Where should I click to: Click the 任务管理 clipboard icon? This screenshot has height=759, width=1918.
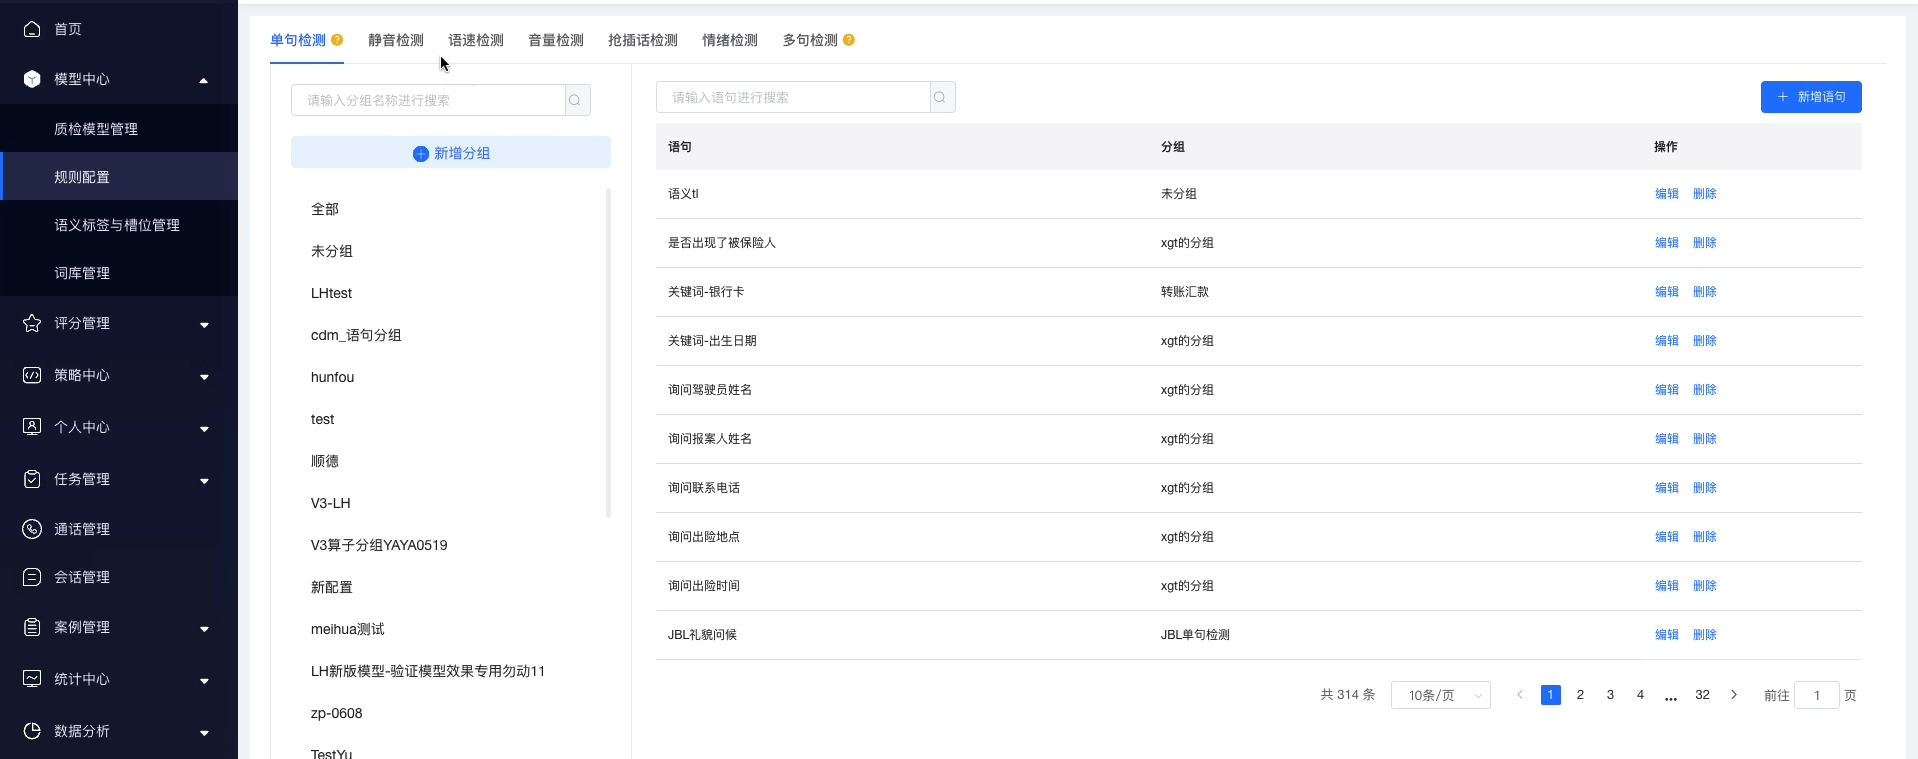pos(32,479)
